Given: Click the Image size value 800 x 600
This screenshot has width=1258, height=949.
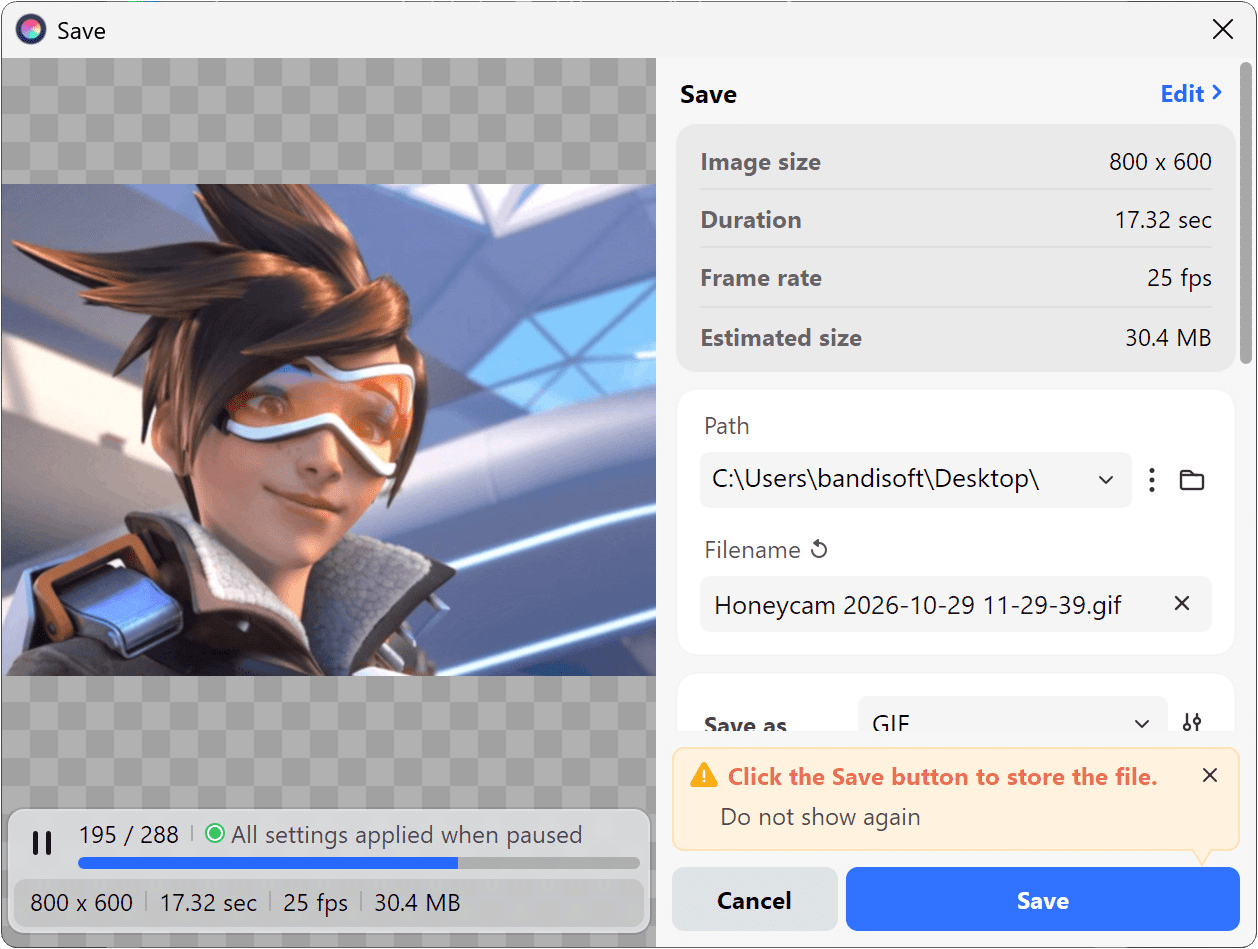Looking at the screenshot, I should tap(1160, 162).
